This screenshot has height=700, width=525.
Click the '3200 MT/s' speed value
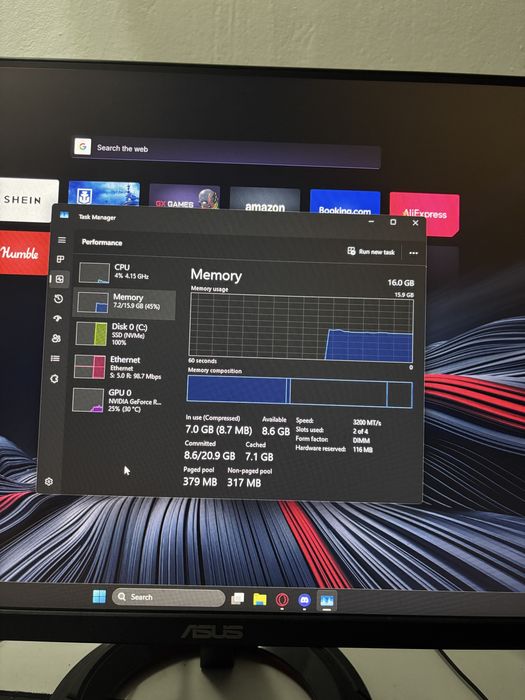coord(367,422)
